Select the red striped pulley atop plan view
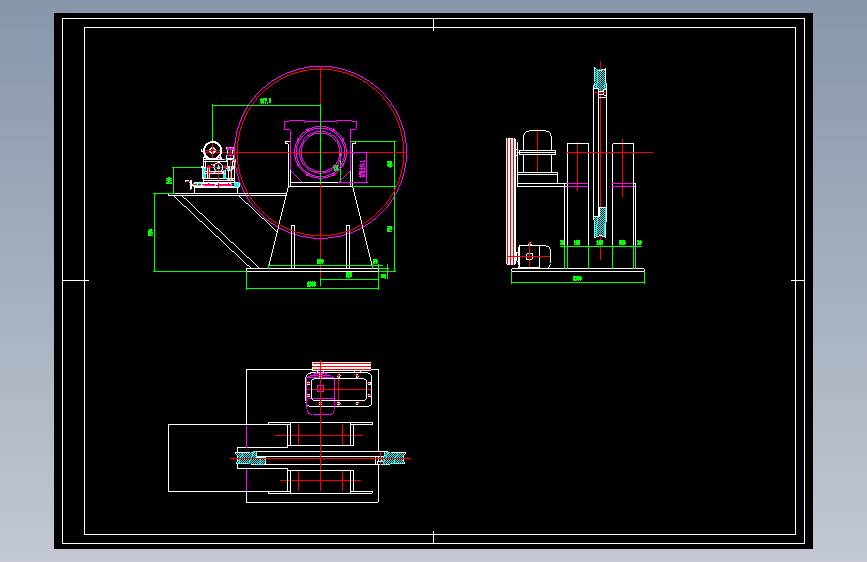The height and width of the screenshot is (562, 867). [342, 366]
